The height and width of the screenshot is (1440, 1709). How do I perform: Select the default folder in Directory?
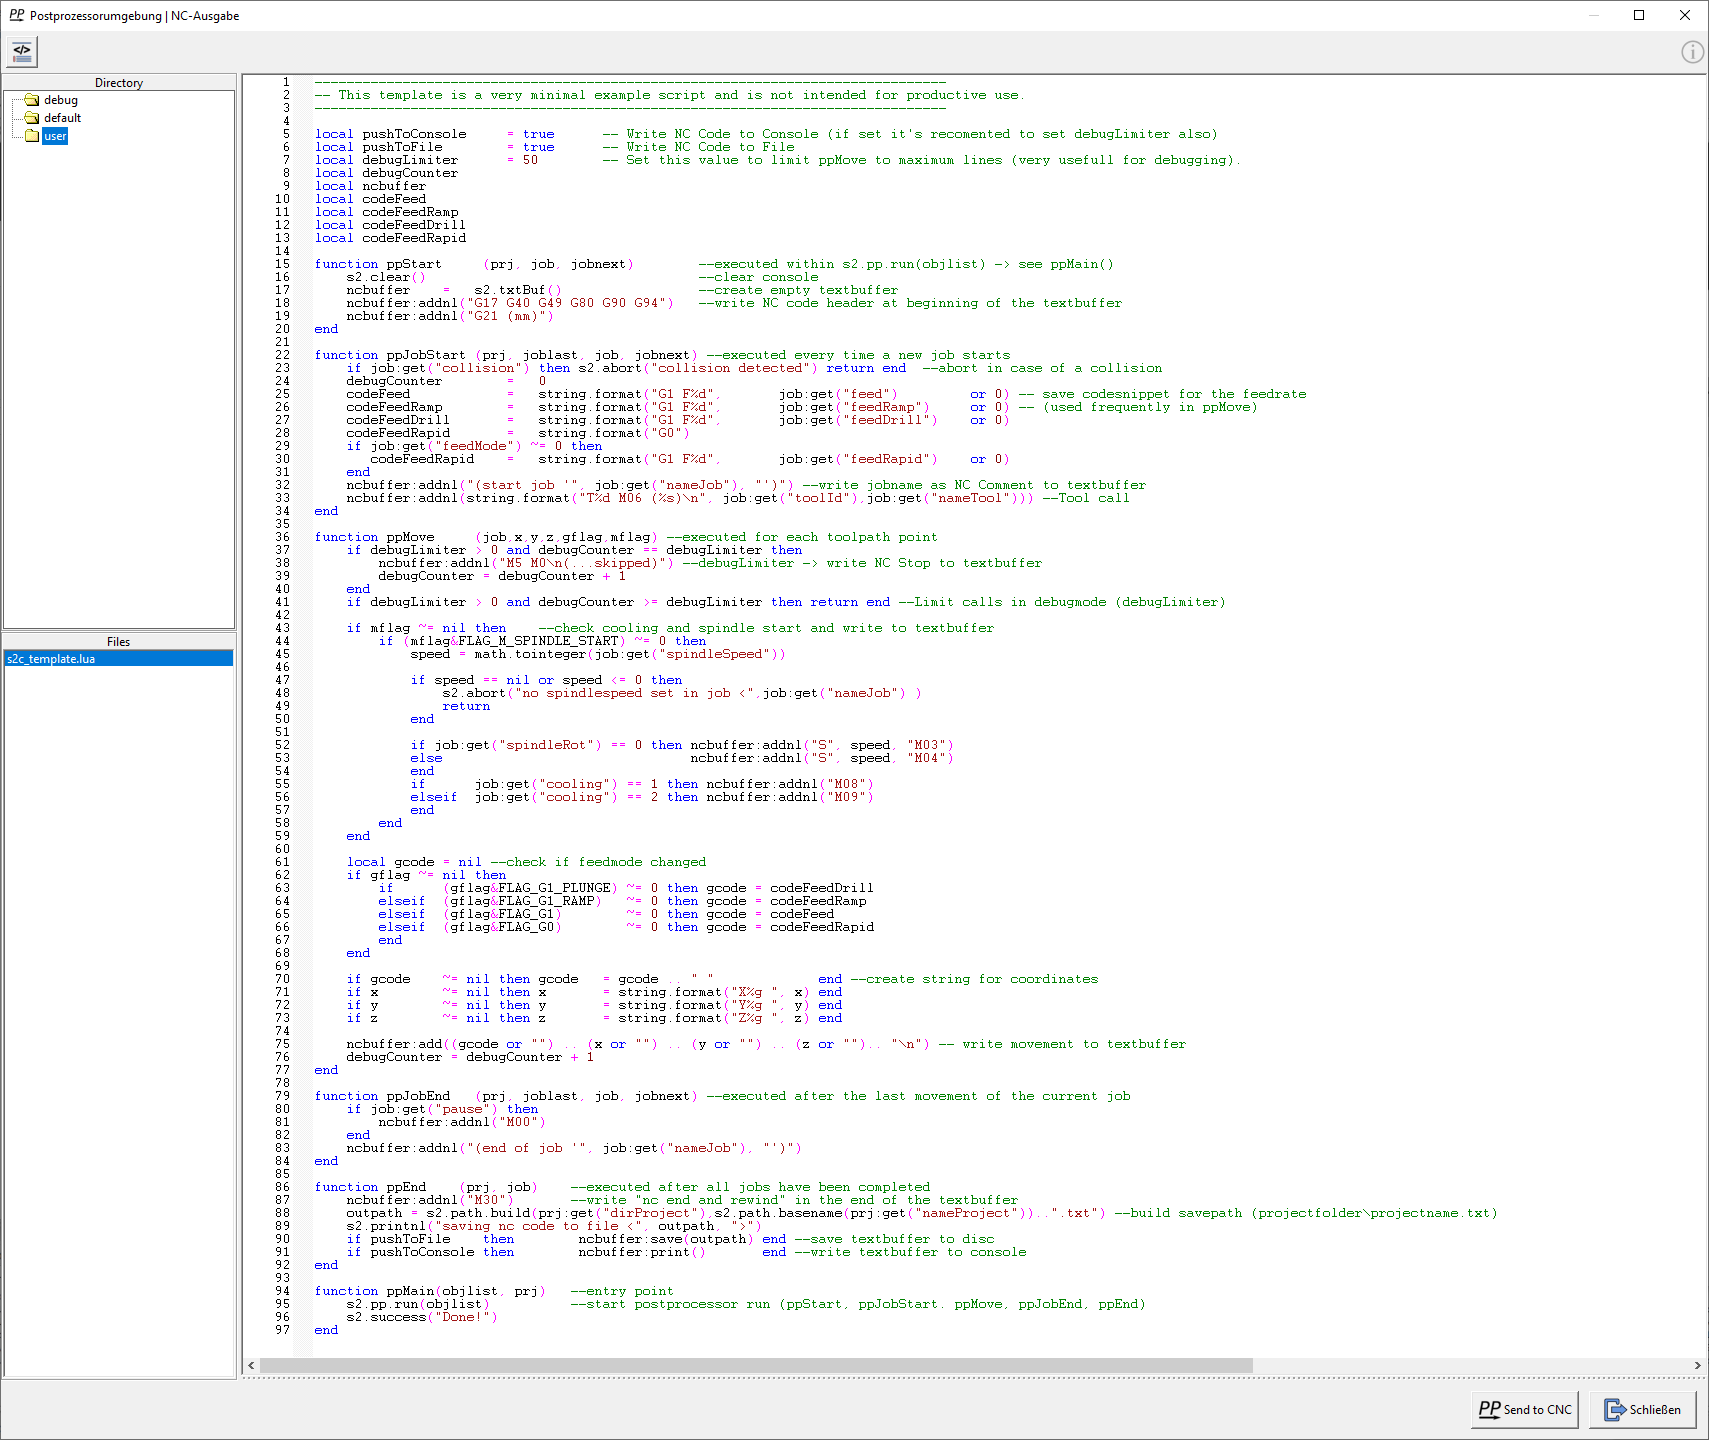[62, 118]
